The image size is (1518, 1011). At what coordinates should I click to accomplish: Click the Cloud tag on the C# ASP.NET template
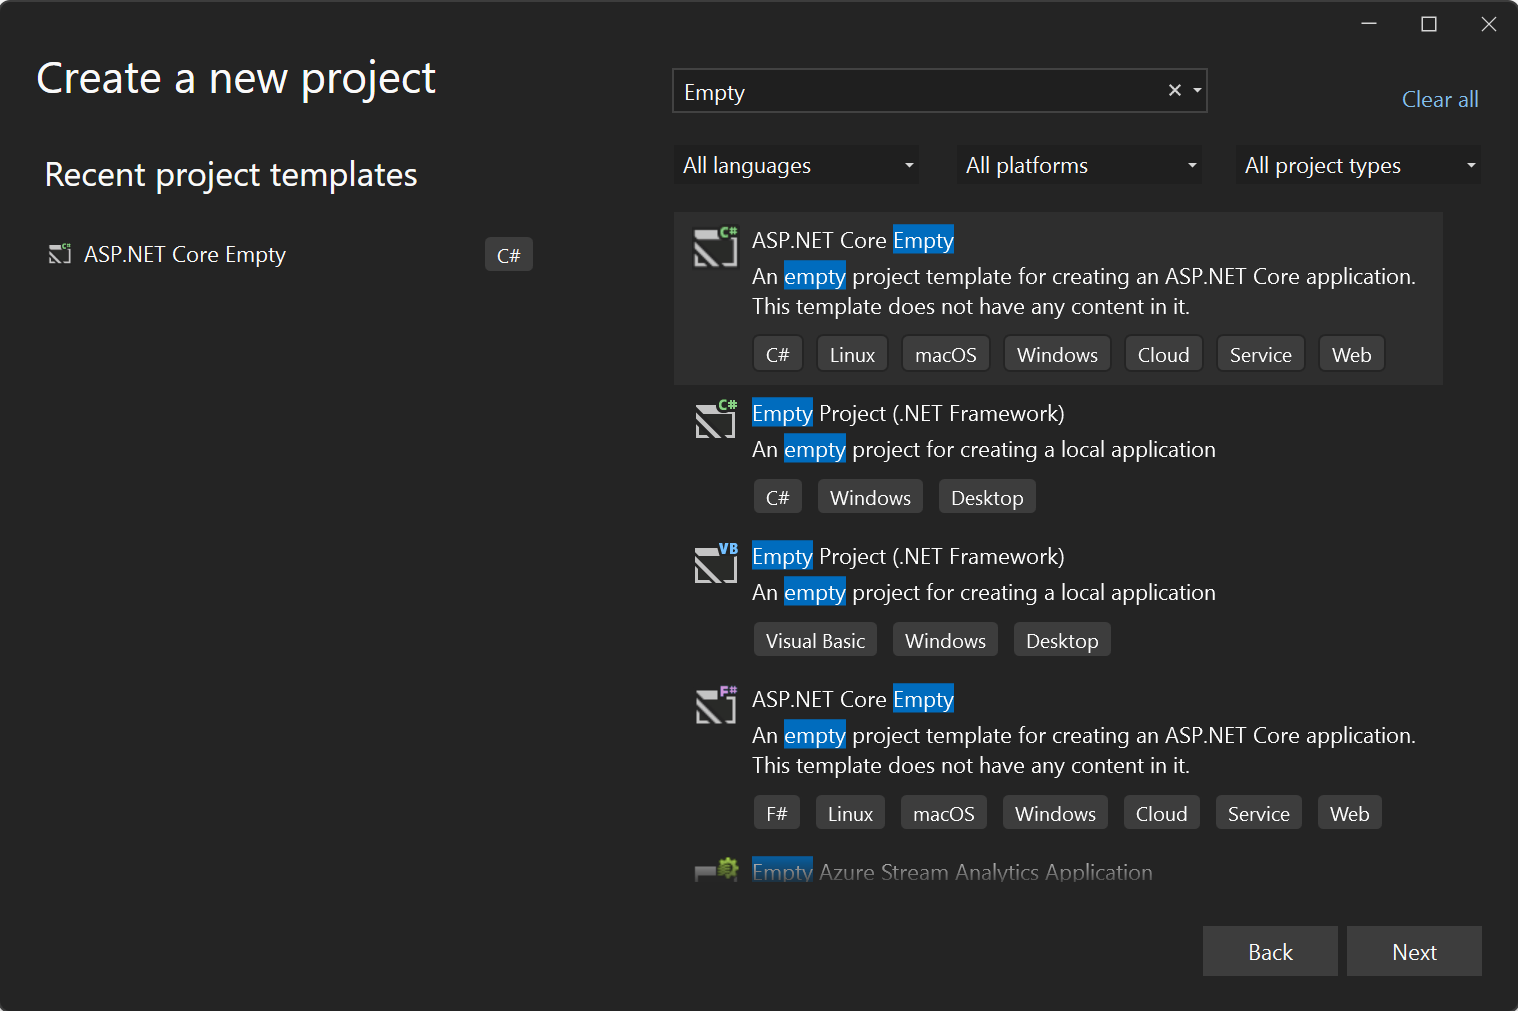pos(1164,354)
